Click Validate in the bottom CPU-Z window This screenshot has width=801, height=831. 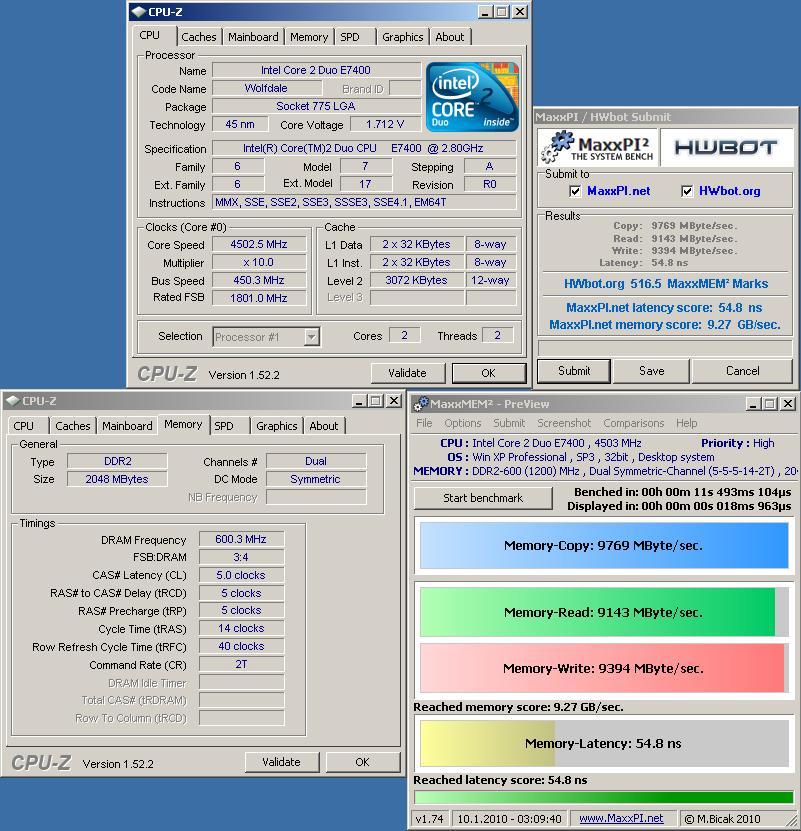(281, 762)
